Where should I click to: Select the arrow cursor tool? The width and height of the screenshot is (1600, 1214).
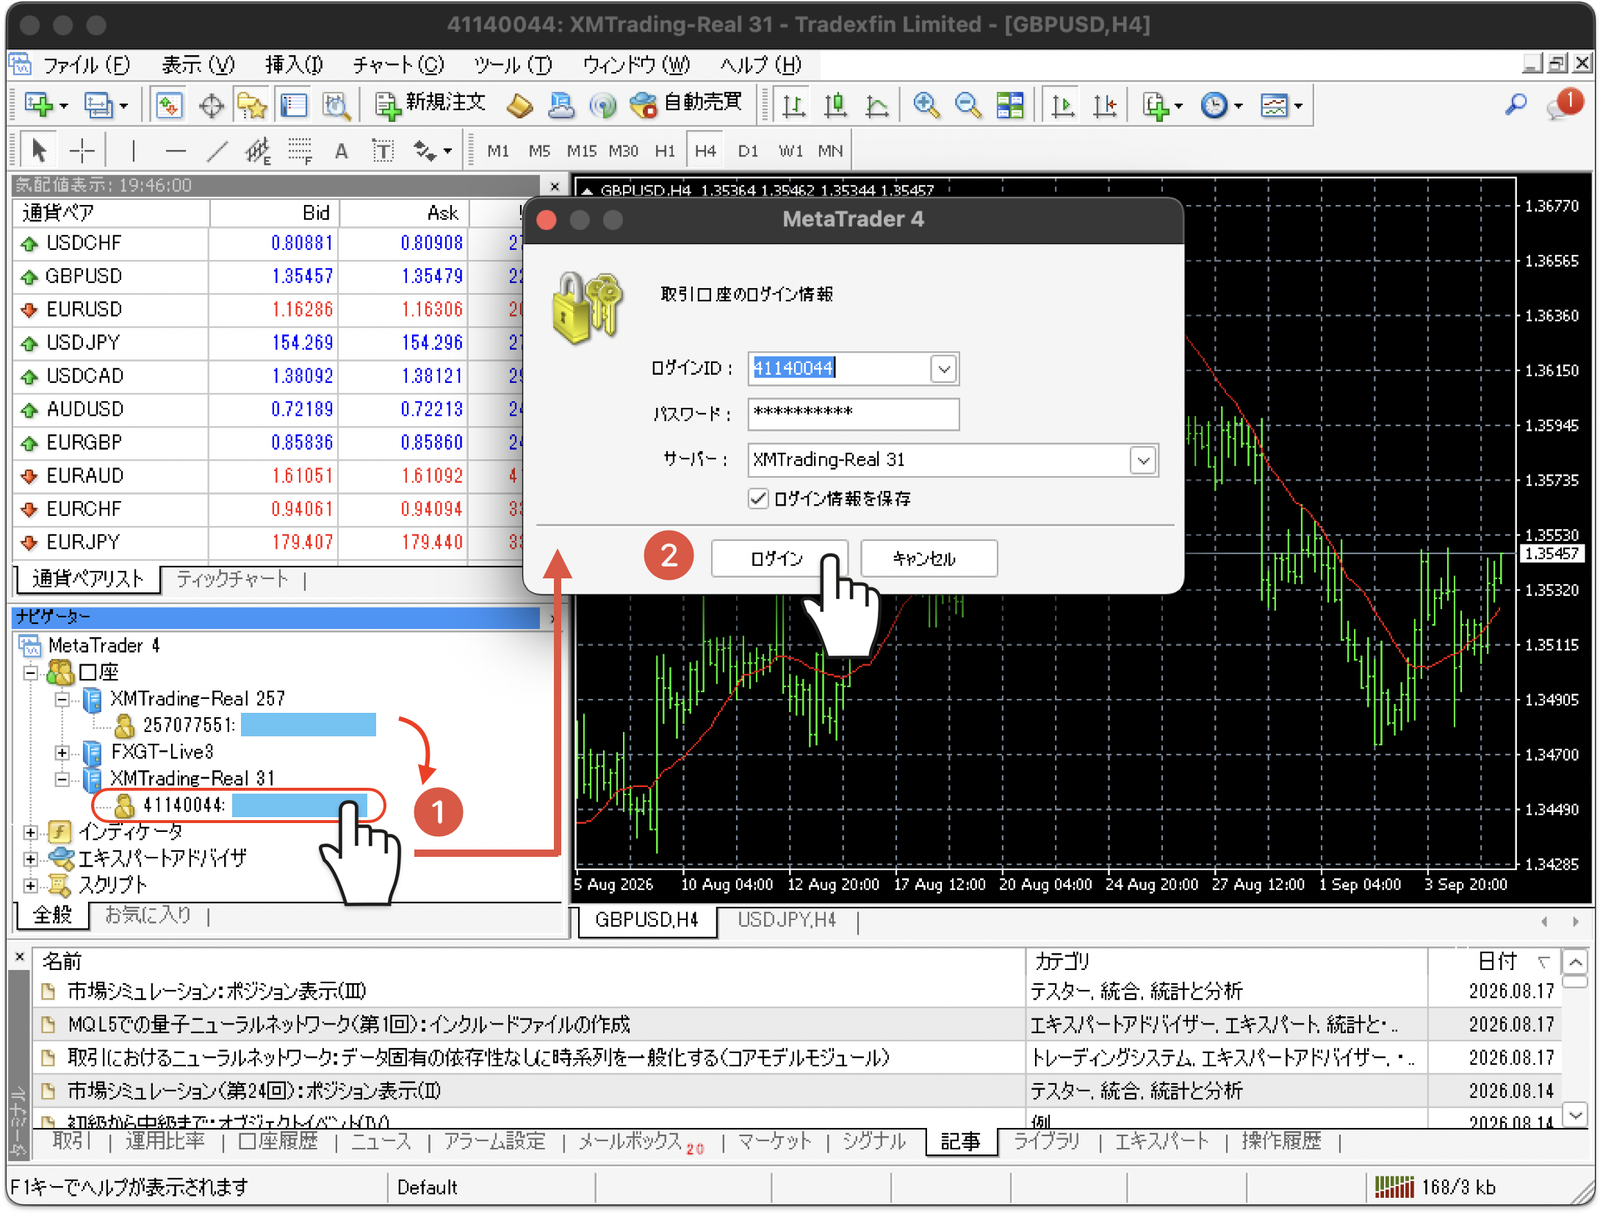click(39, 151)
